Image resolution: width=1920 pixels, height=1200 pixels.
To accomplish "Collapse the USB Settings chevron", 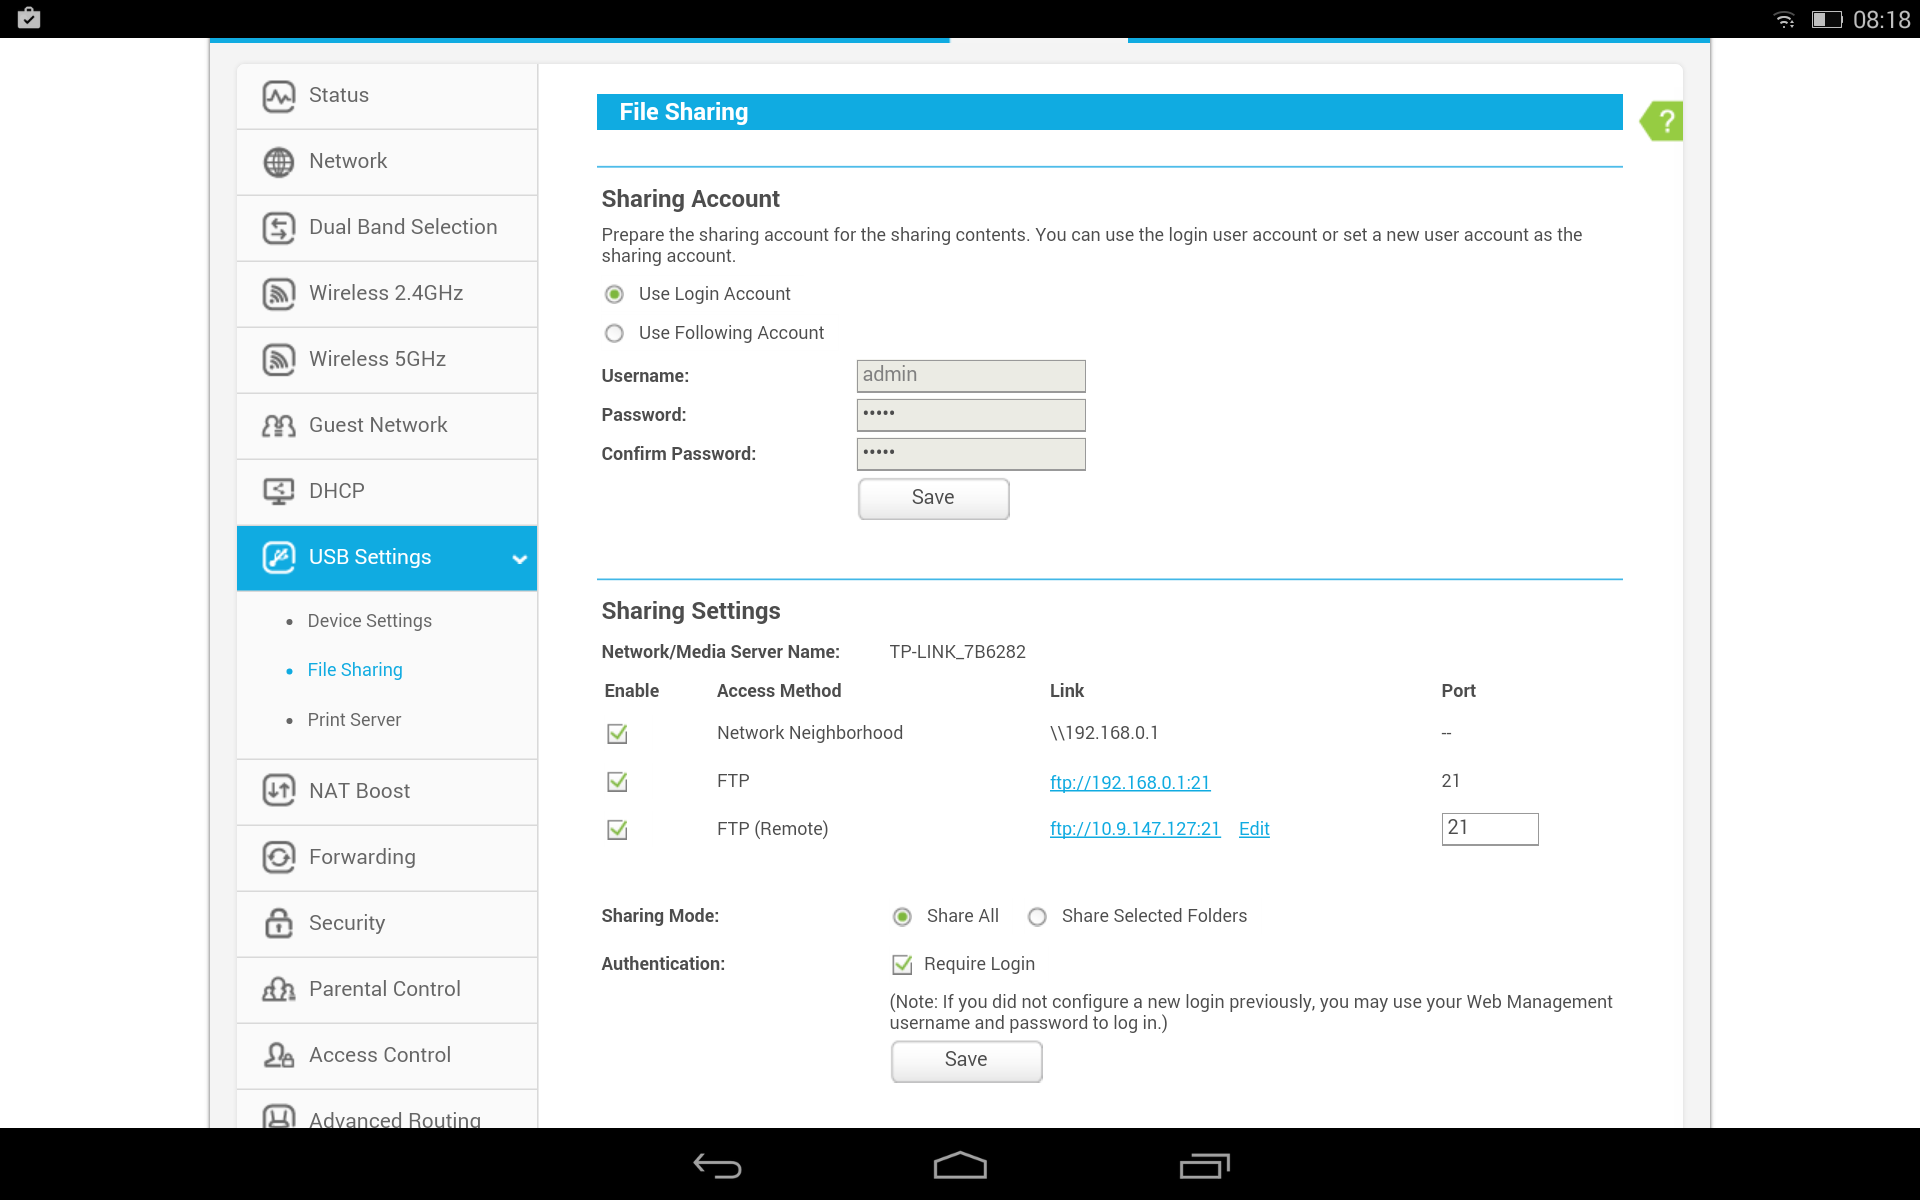I will click(519, 559).
